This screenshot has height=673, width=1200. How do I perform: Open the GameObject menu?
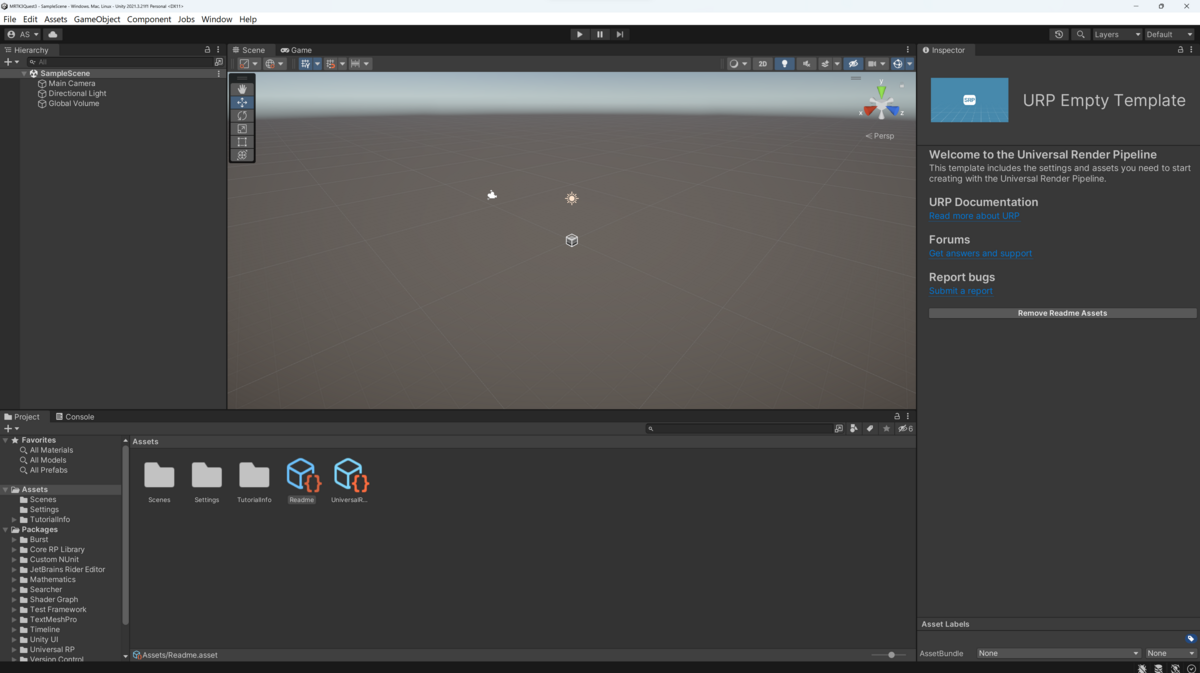point(97,19)
